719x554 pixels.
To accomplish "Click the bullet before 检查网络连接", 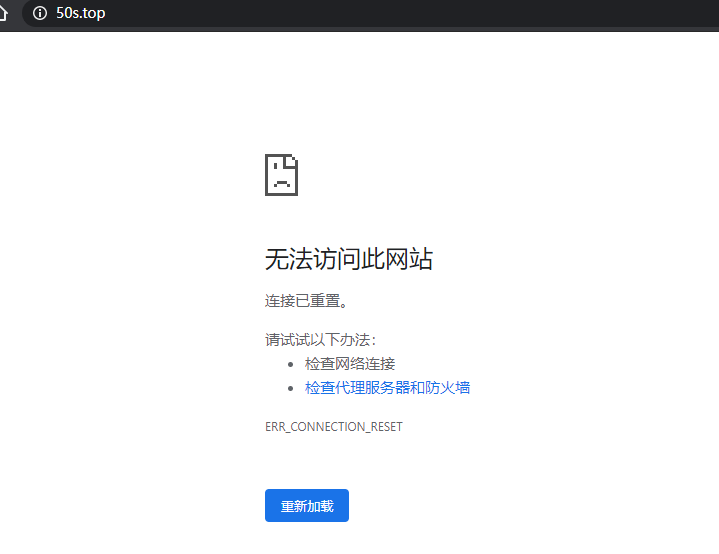I will click(x=290, y=364).
